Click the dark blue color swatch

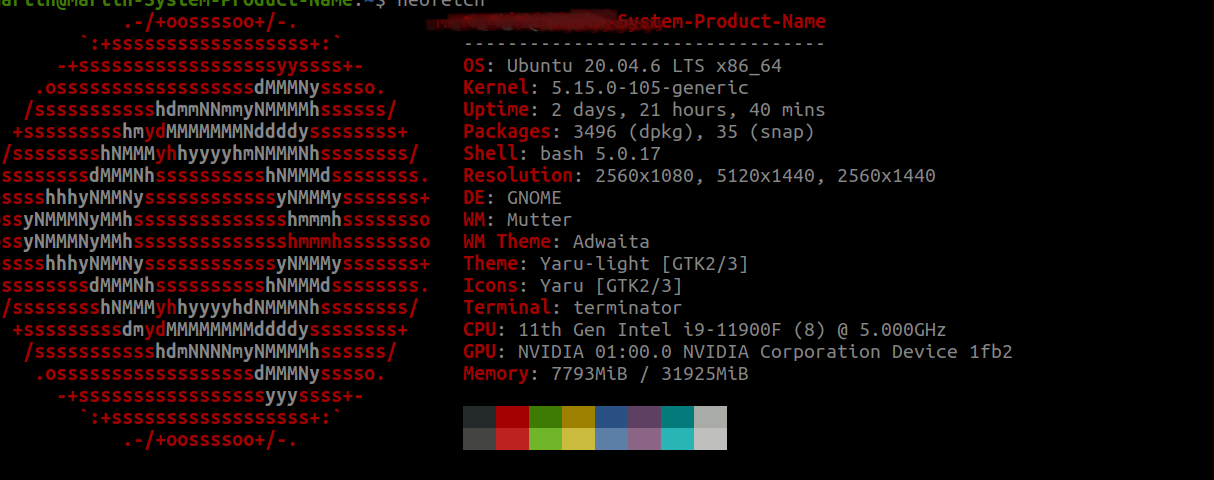[611, 417]
